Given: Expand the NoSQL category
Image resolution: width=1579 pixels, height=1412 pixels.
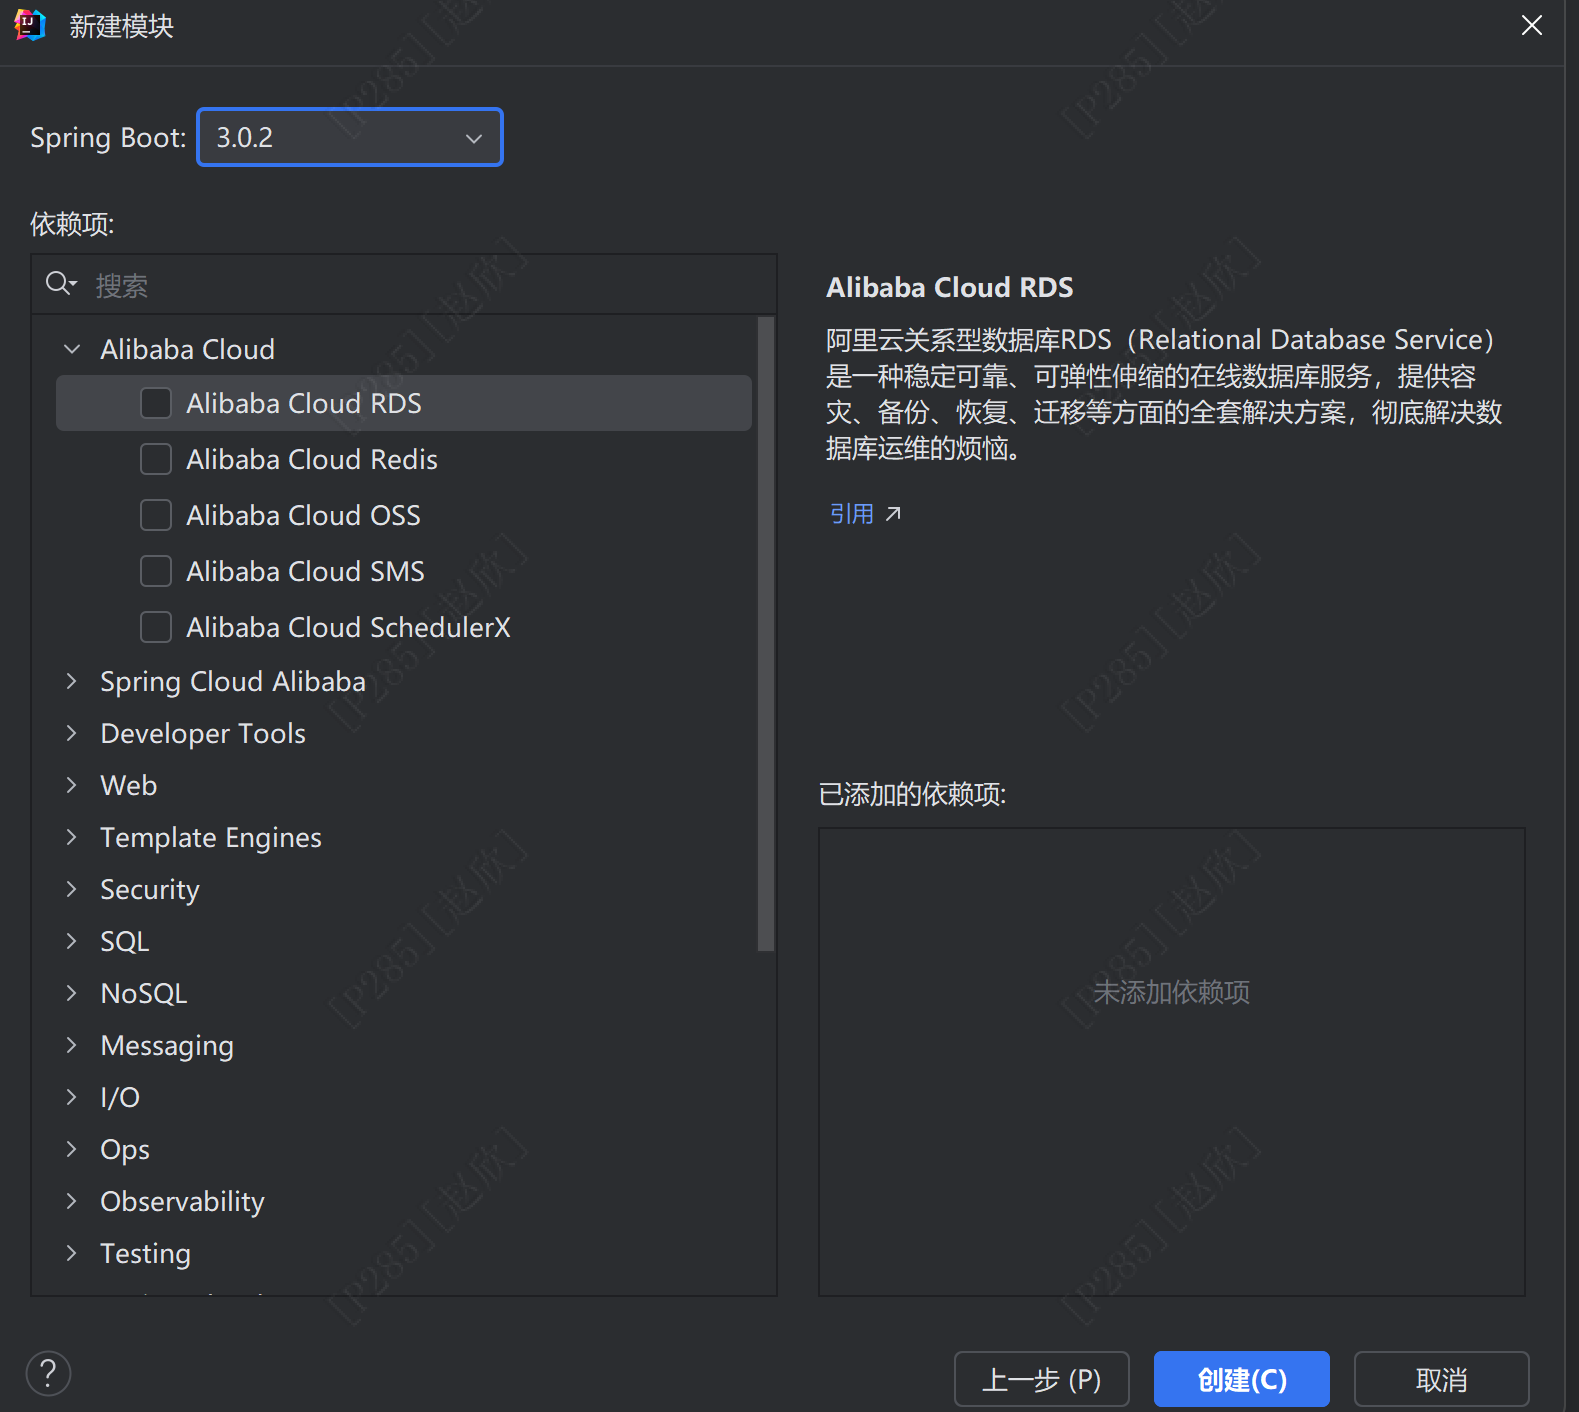Looking at the screenshot, I should point(72,993).
